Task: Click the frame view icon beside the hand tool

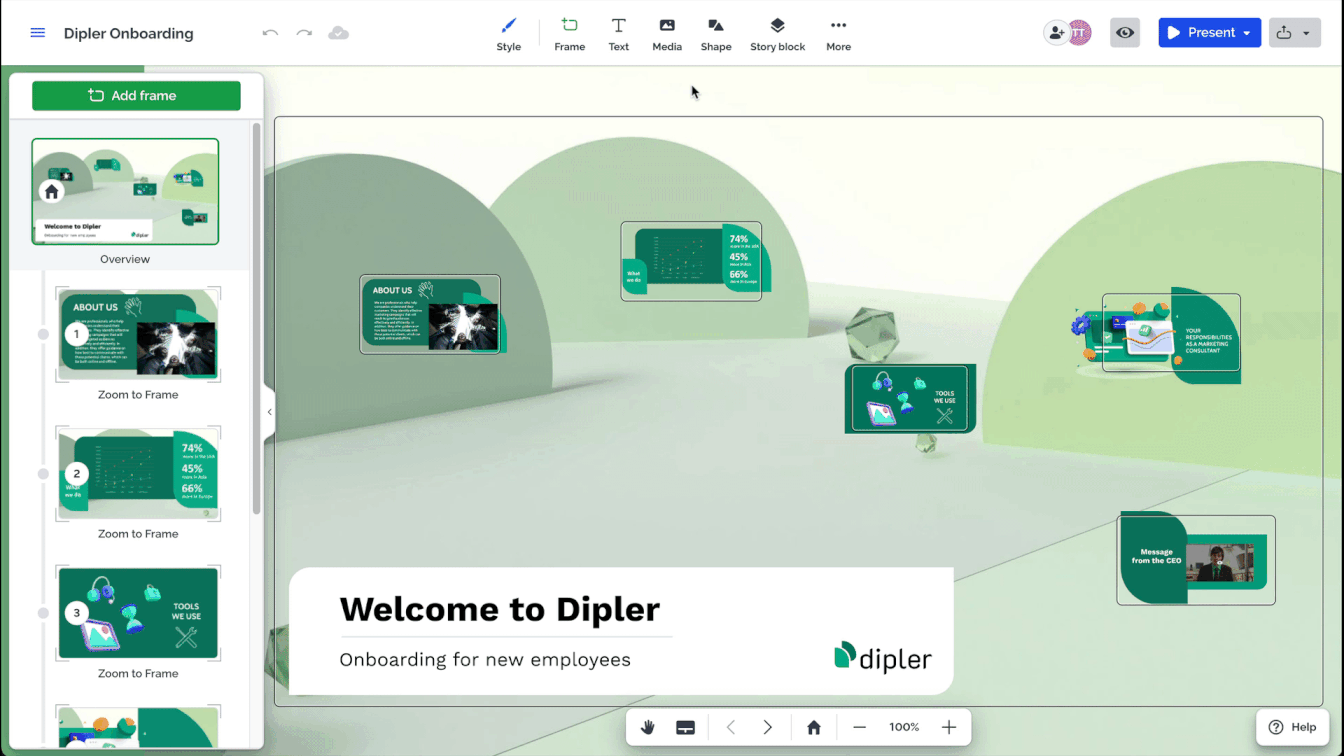Action: pos(685,727)
